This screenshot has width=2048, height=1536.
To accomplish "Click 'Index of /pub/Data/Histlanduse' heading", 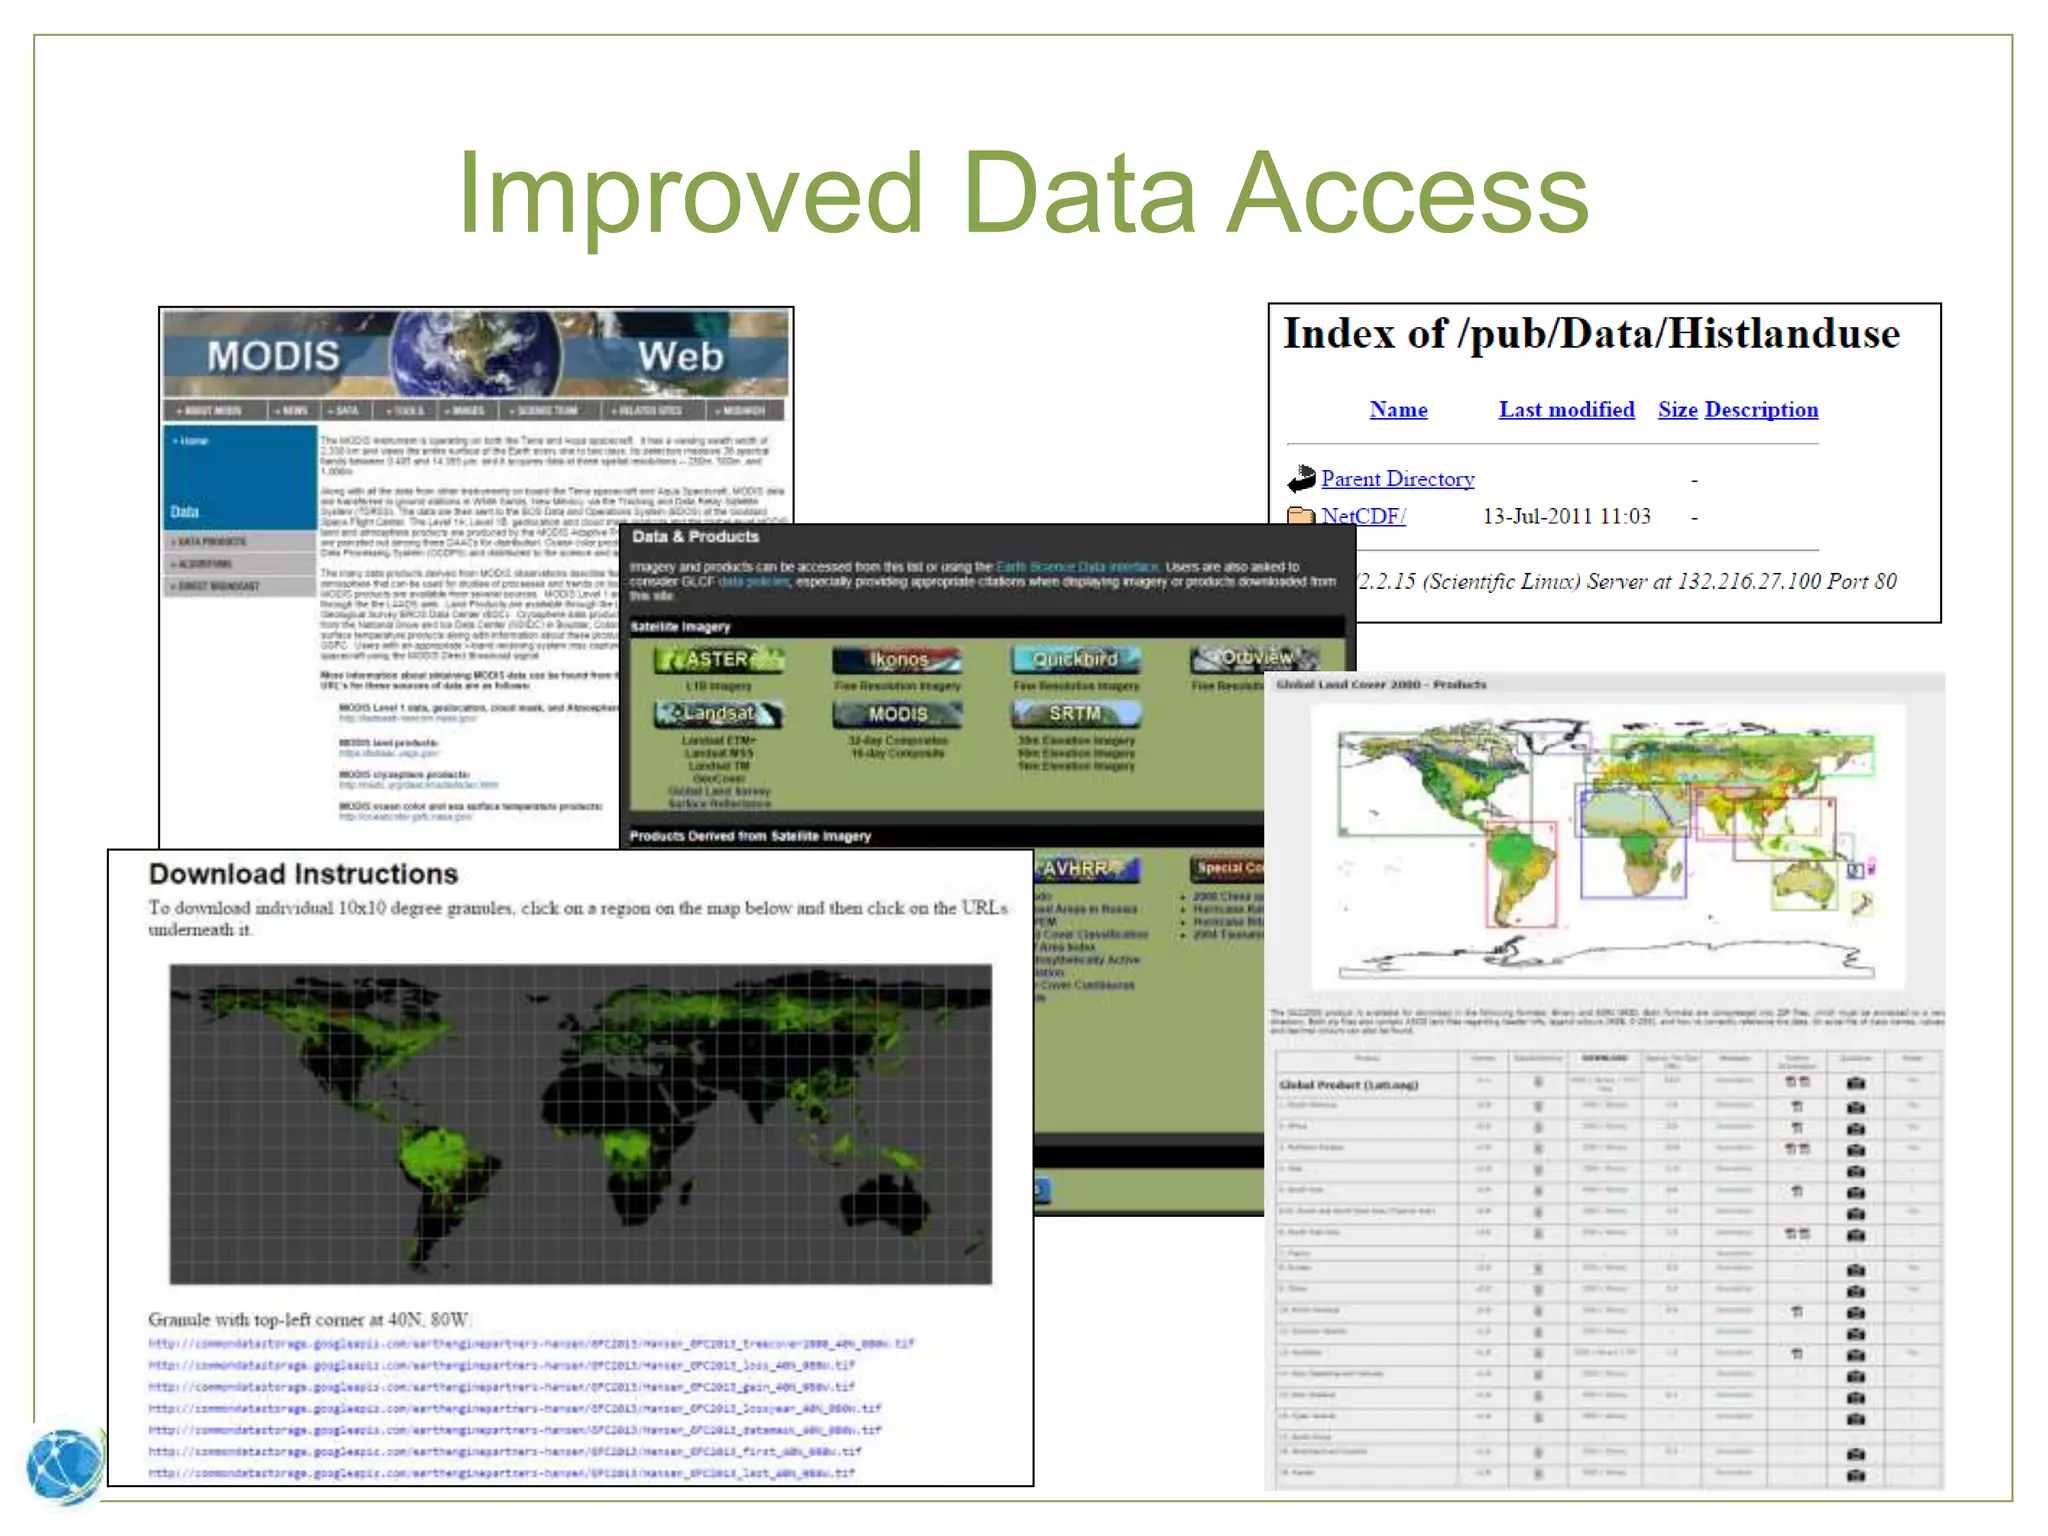I will tap(1591, 335).
